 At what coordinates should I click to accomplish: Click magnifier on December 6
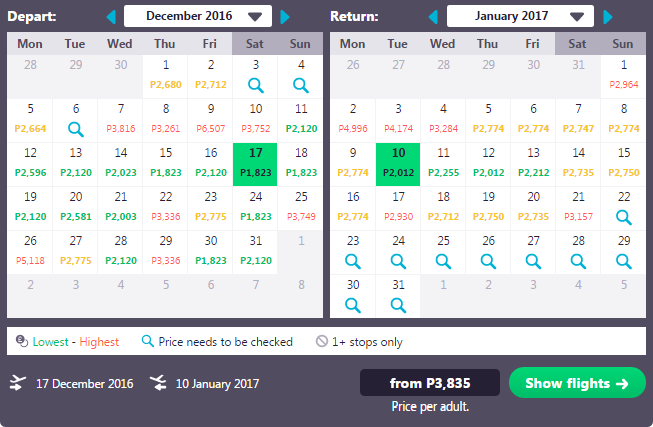(x=75, y=130)
